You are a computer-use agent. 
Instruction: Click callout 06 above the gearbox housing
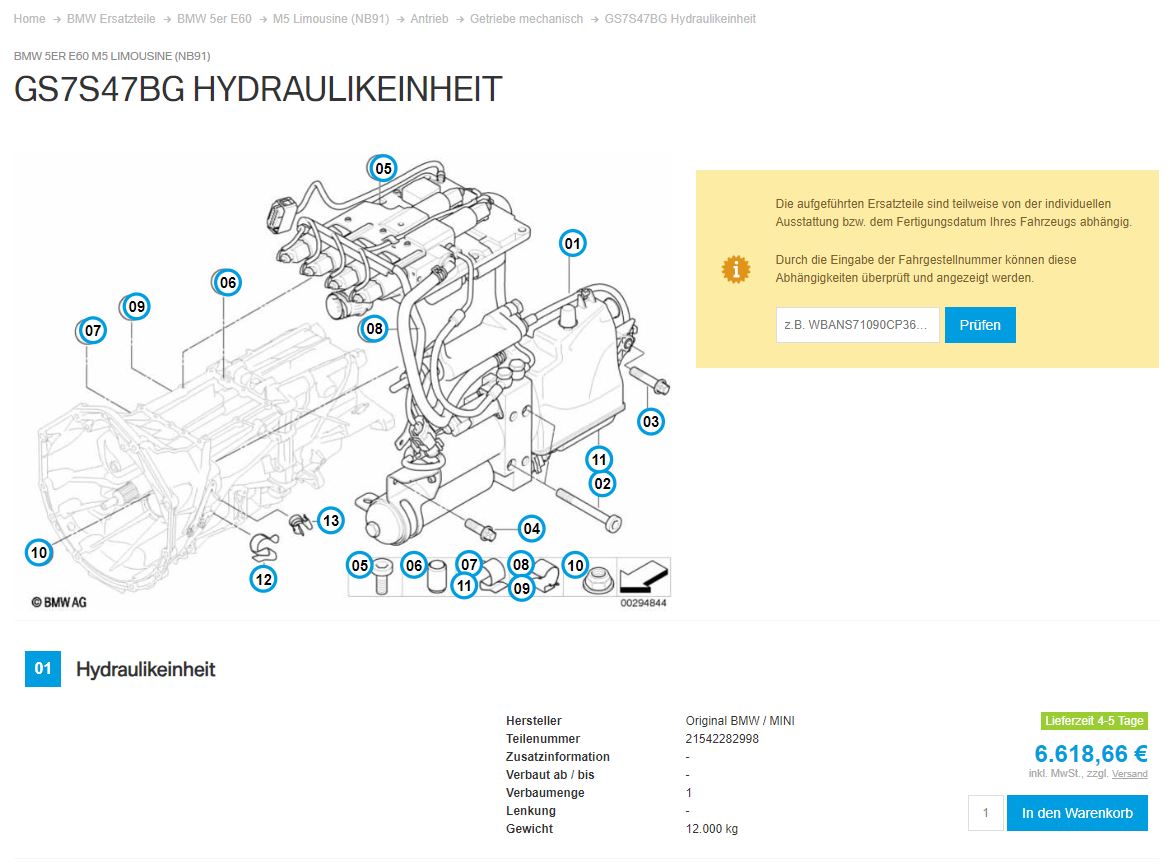[228, 282]
